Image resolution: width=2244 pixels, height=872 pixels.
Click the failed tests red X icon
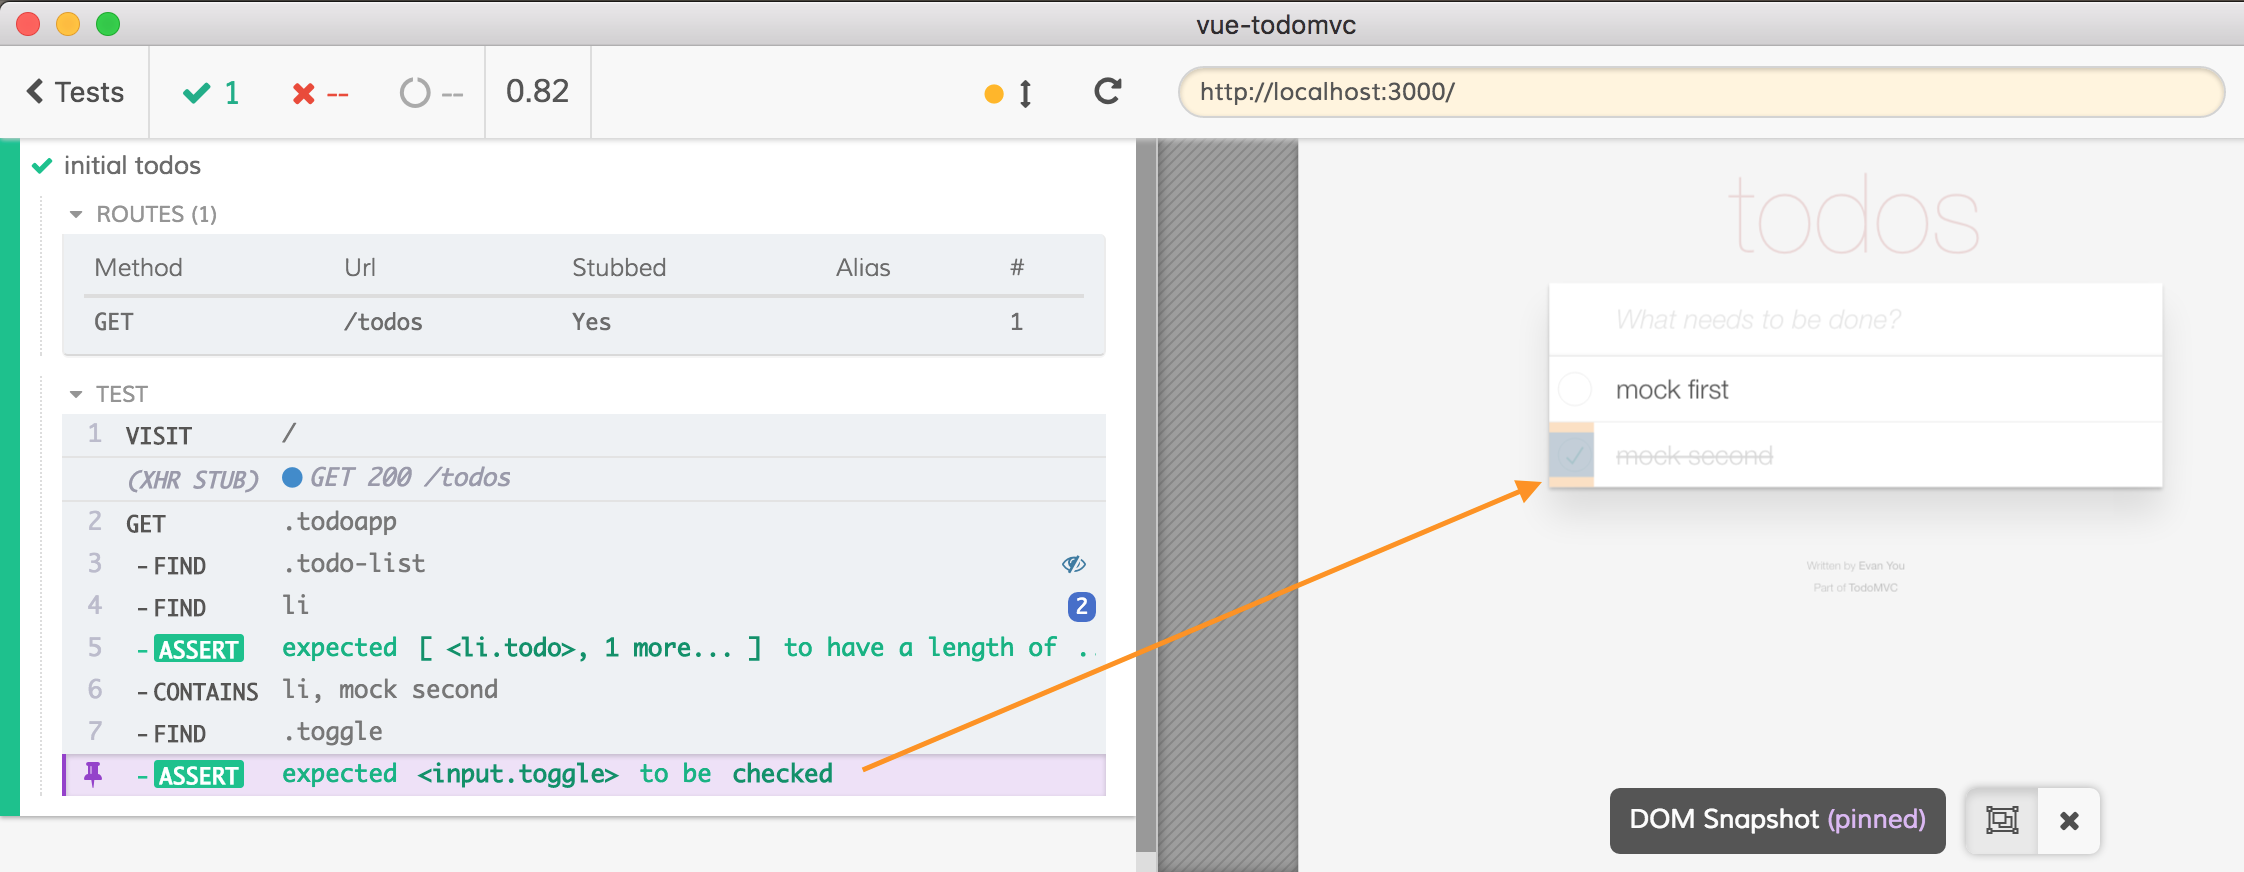(x=304, y=94)
